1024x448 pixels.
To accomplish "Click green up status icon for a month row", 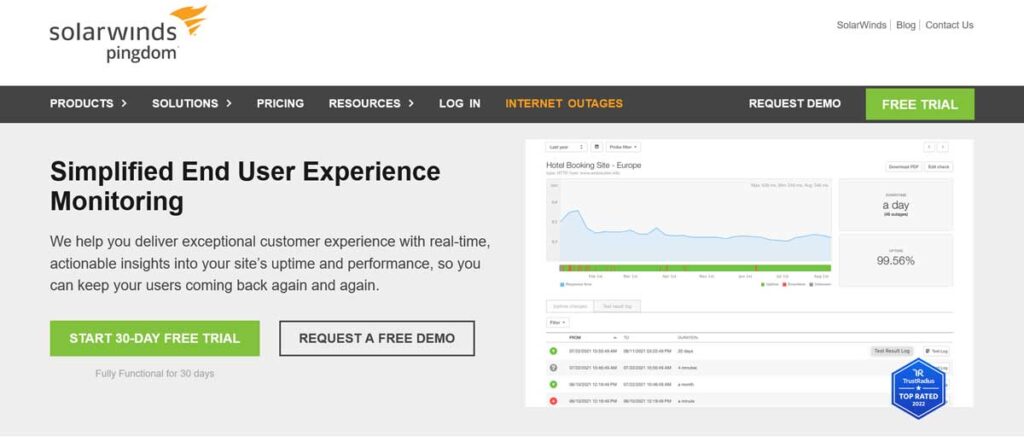I will click(x=554, y=385).
